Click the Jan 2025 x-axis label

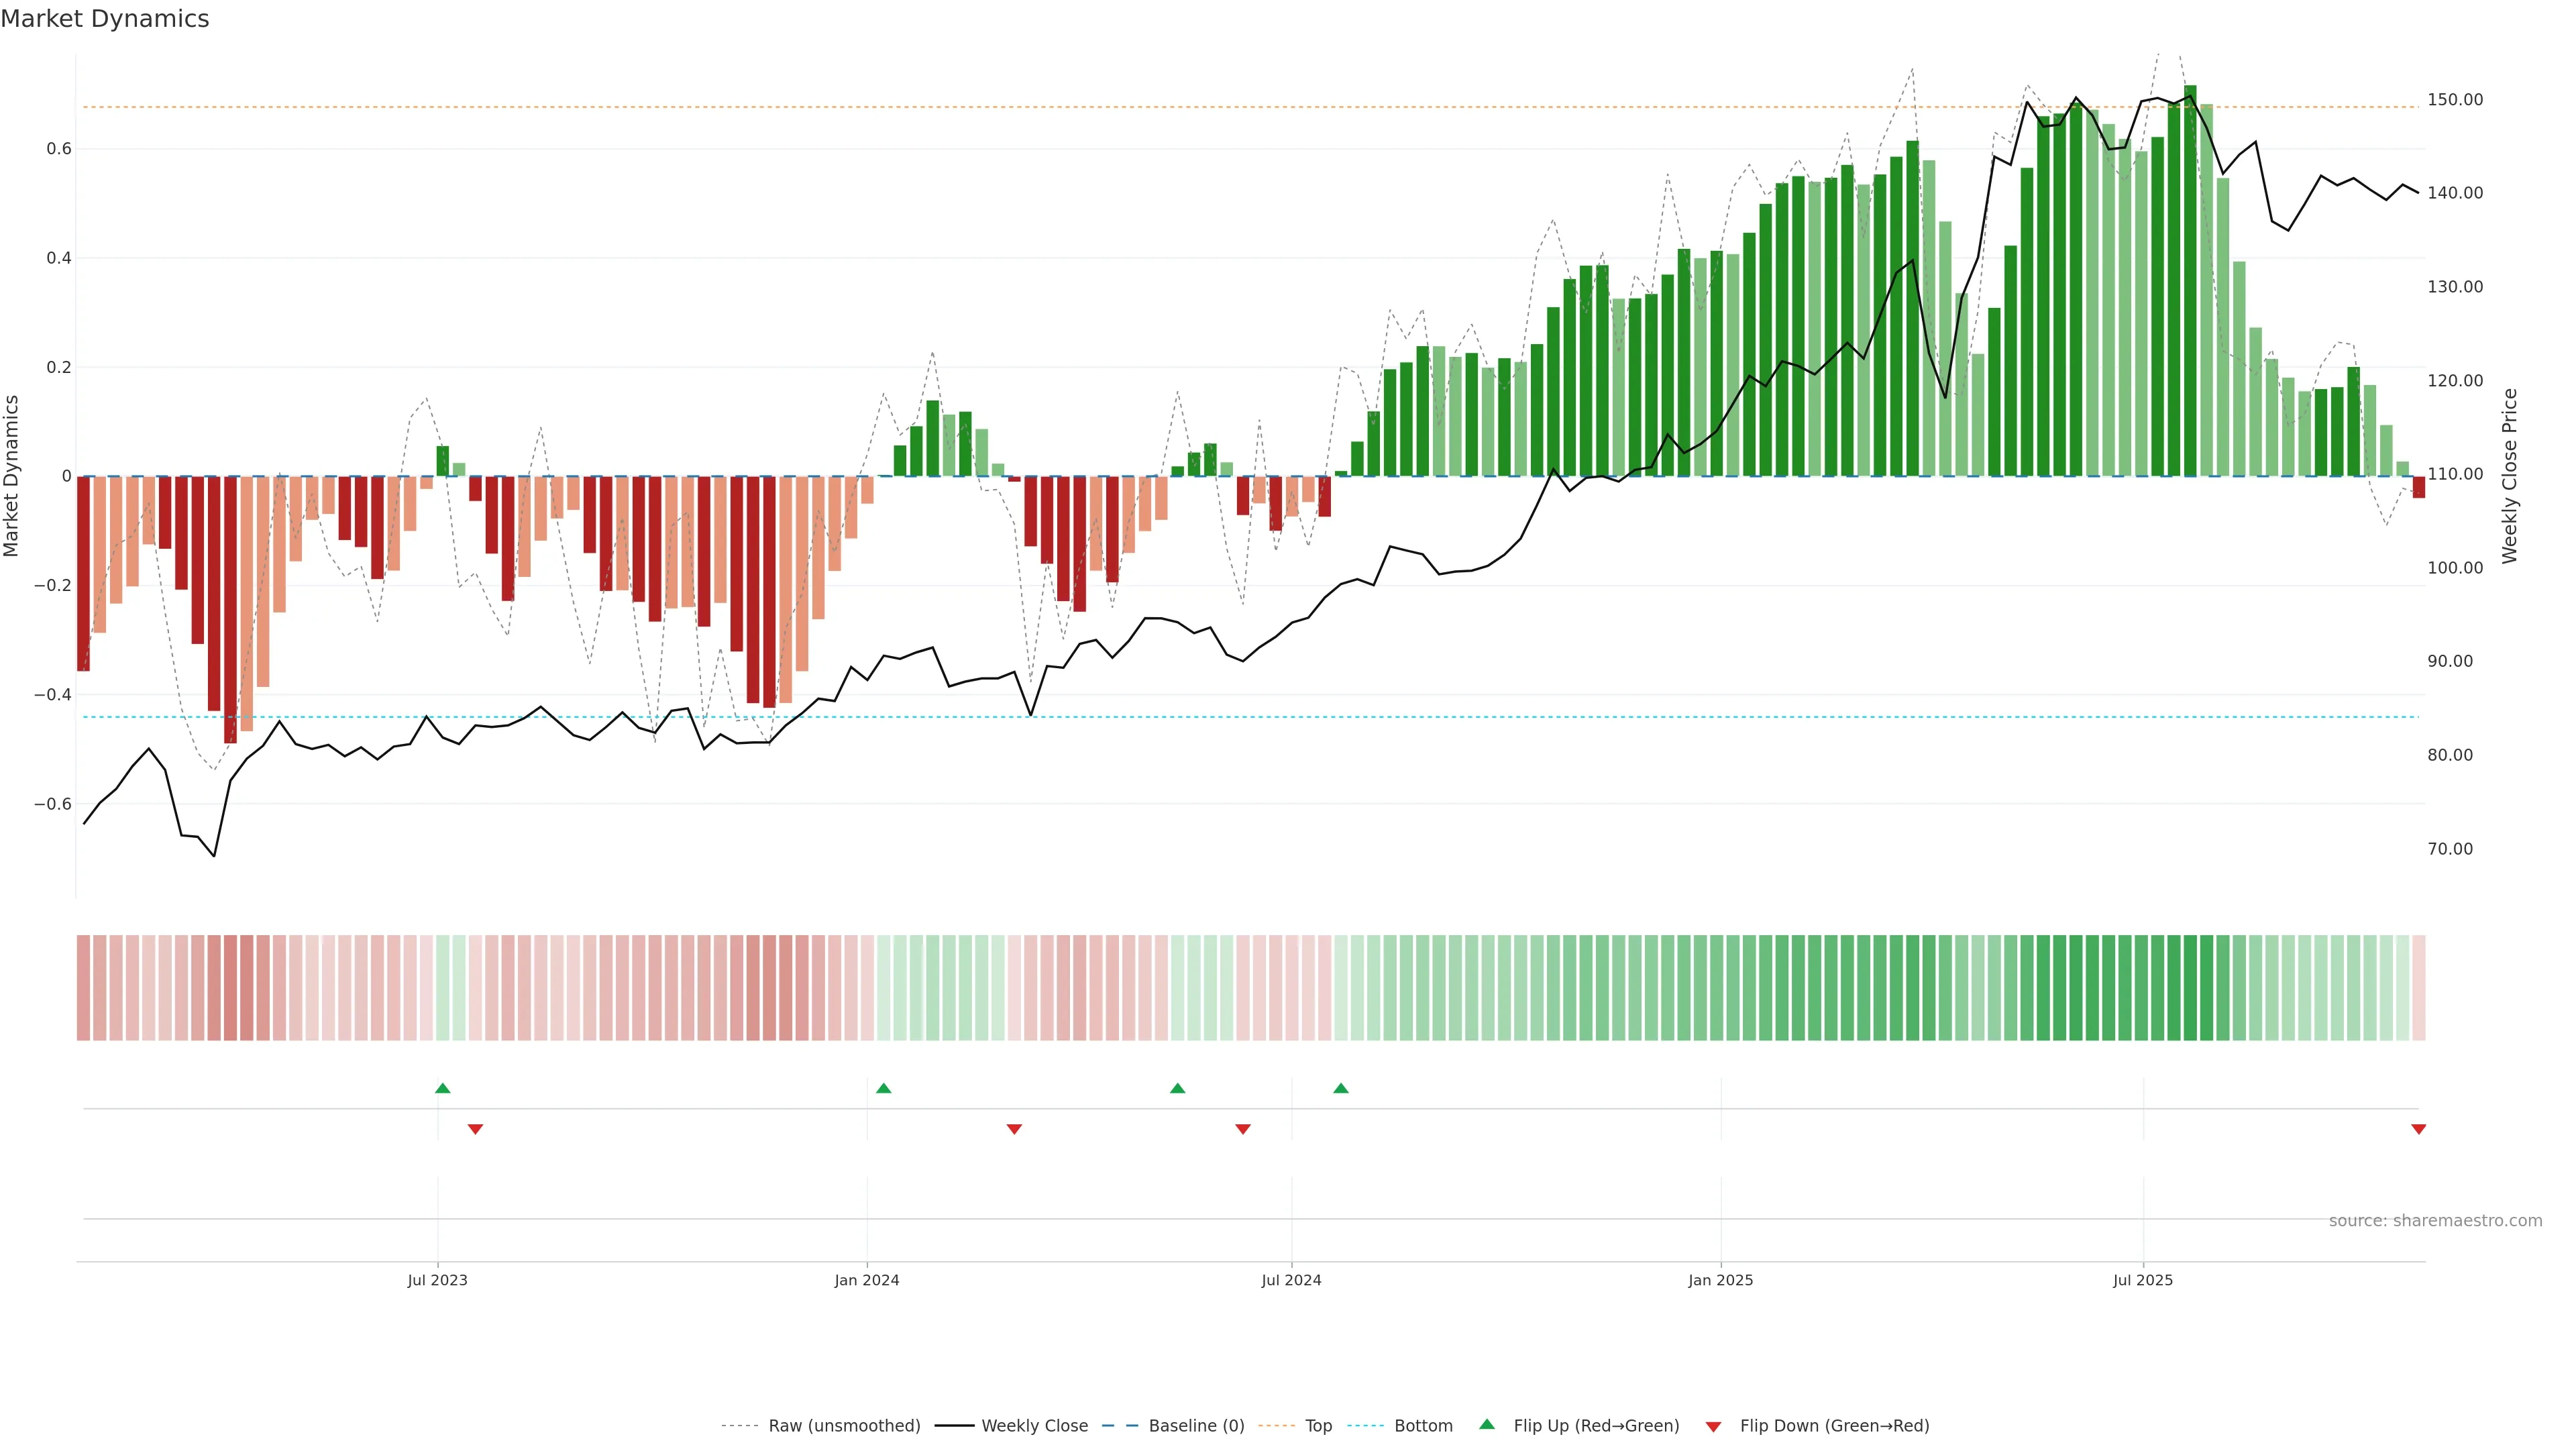1720,1280
